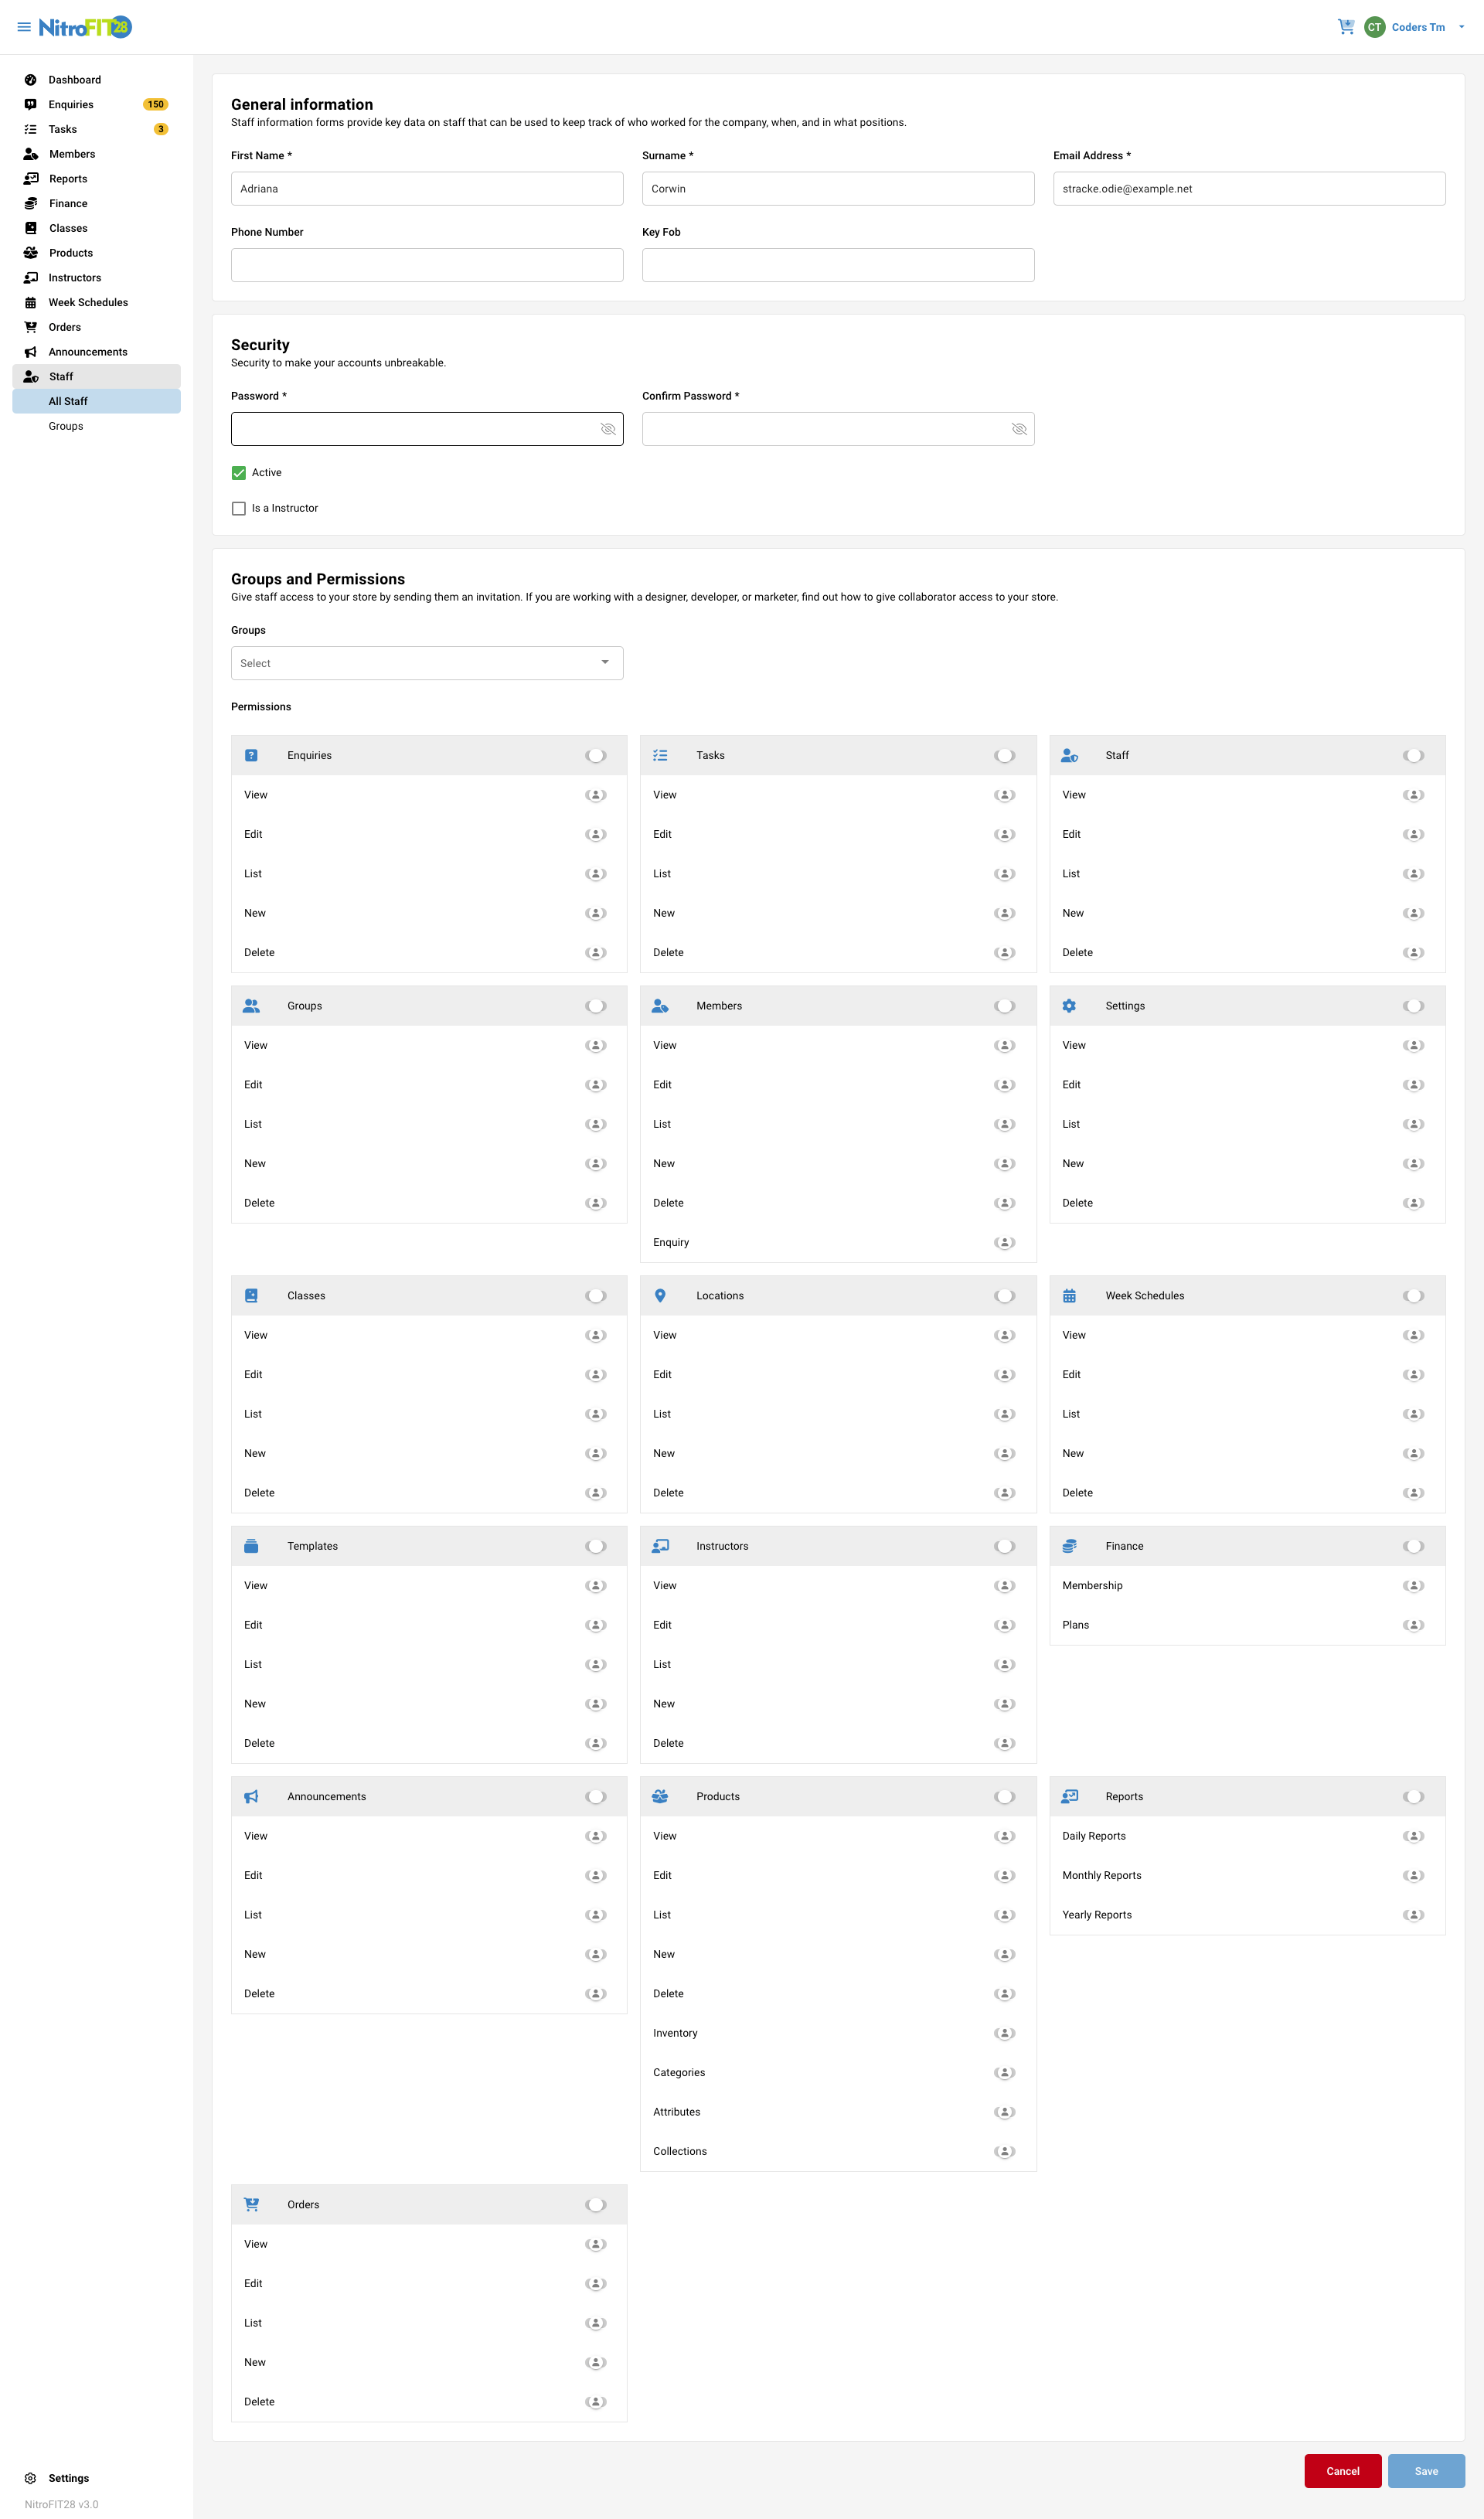The image size is (1484, 2519).
Task: Click the CT user avatar icon
Action: [1374, 27]
